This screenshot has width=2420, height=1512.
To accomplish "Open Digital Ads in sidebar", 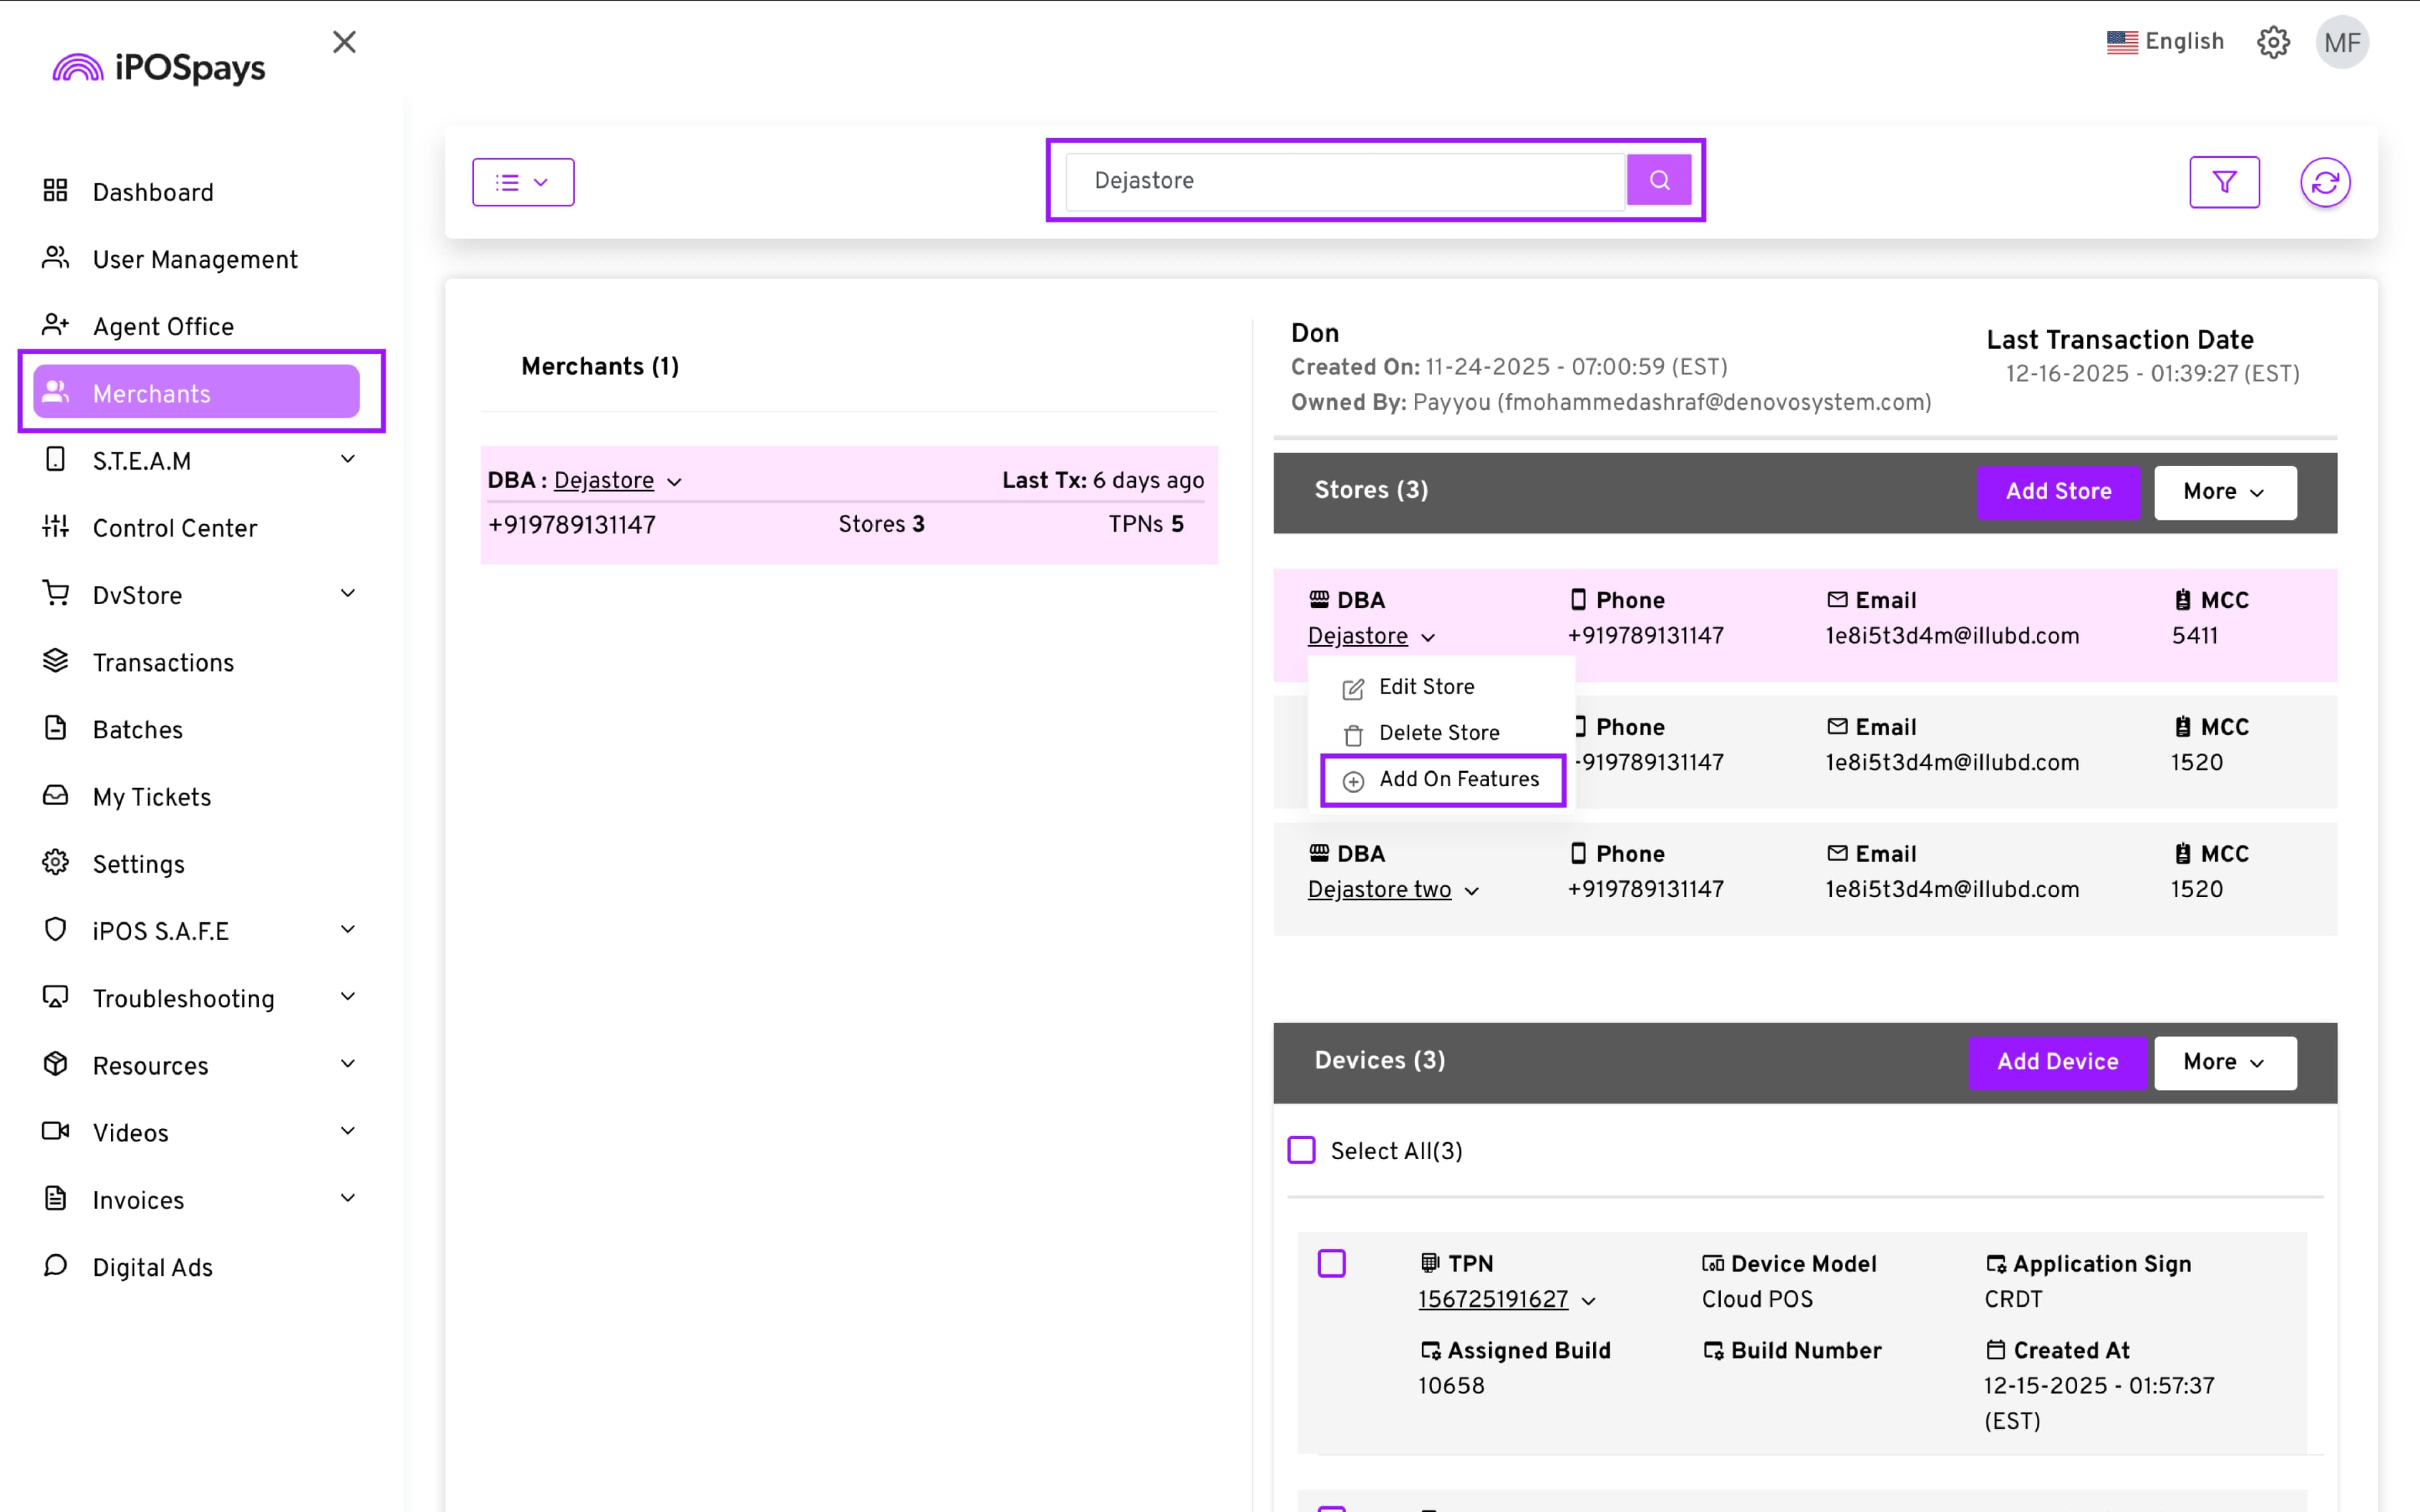I will 152,1267.
